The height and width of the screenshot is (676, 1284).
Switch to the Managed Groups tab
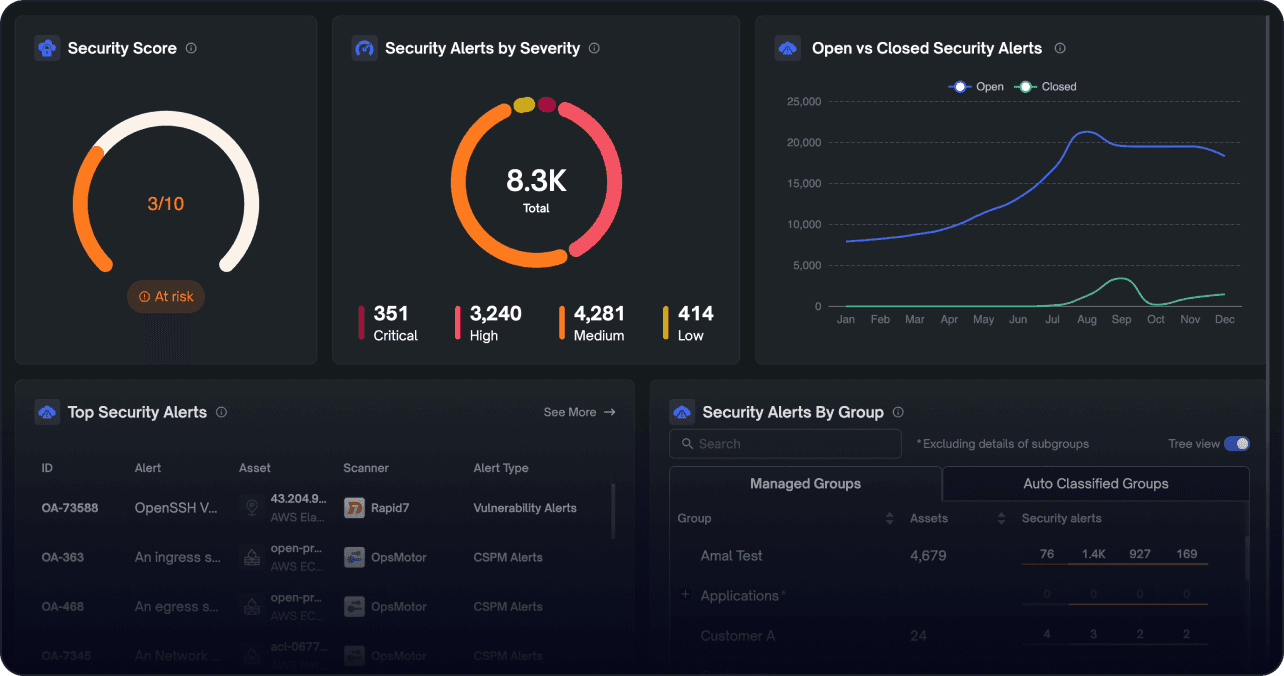pyautogui.click(x=805, y=484)
